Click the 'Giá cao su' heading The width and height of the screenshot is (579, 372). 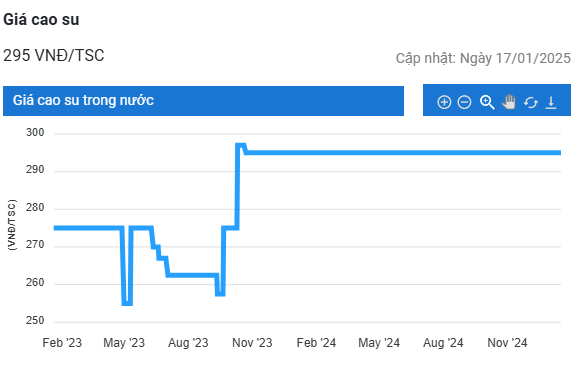pos(41,20)
